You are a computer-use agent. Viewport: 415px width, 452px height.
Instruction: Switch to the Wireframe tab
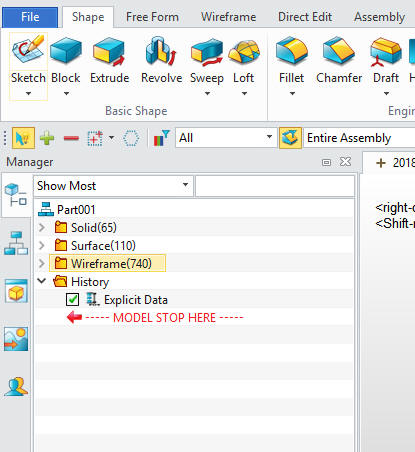(x=228, y=17)
